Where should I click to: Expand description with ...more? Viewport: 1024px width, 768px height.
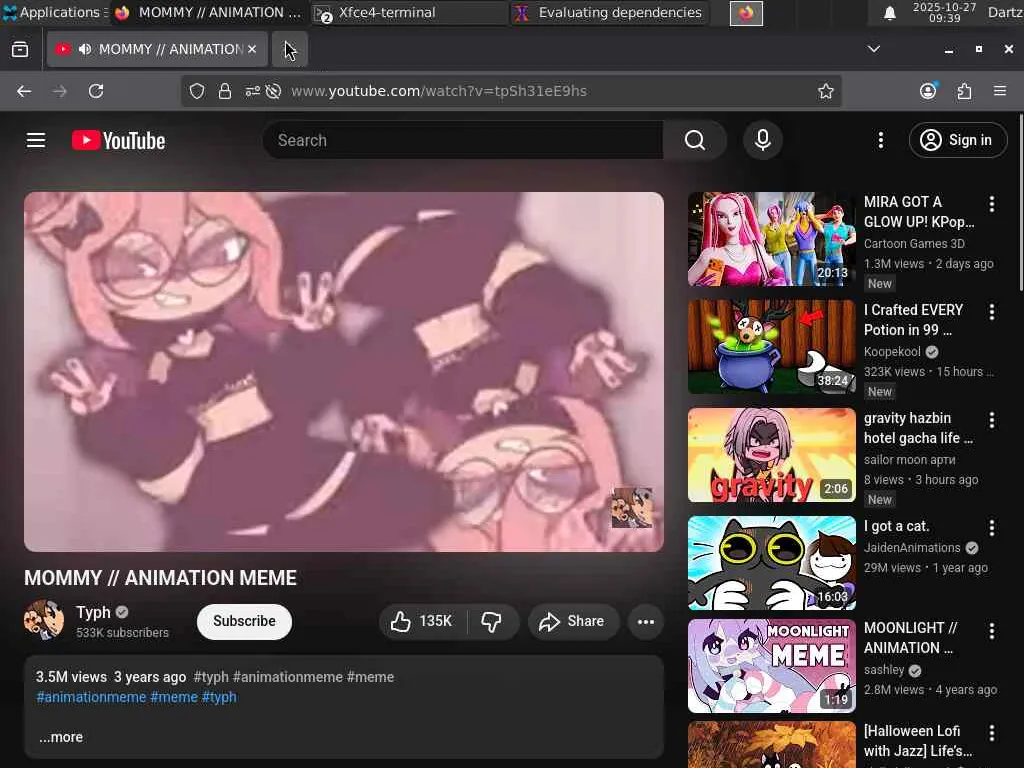61,737
